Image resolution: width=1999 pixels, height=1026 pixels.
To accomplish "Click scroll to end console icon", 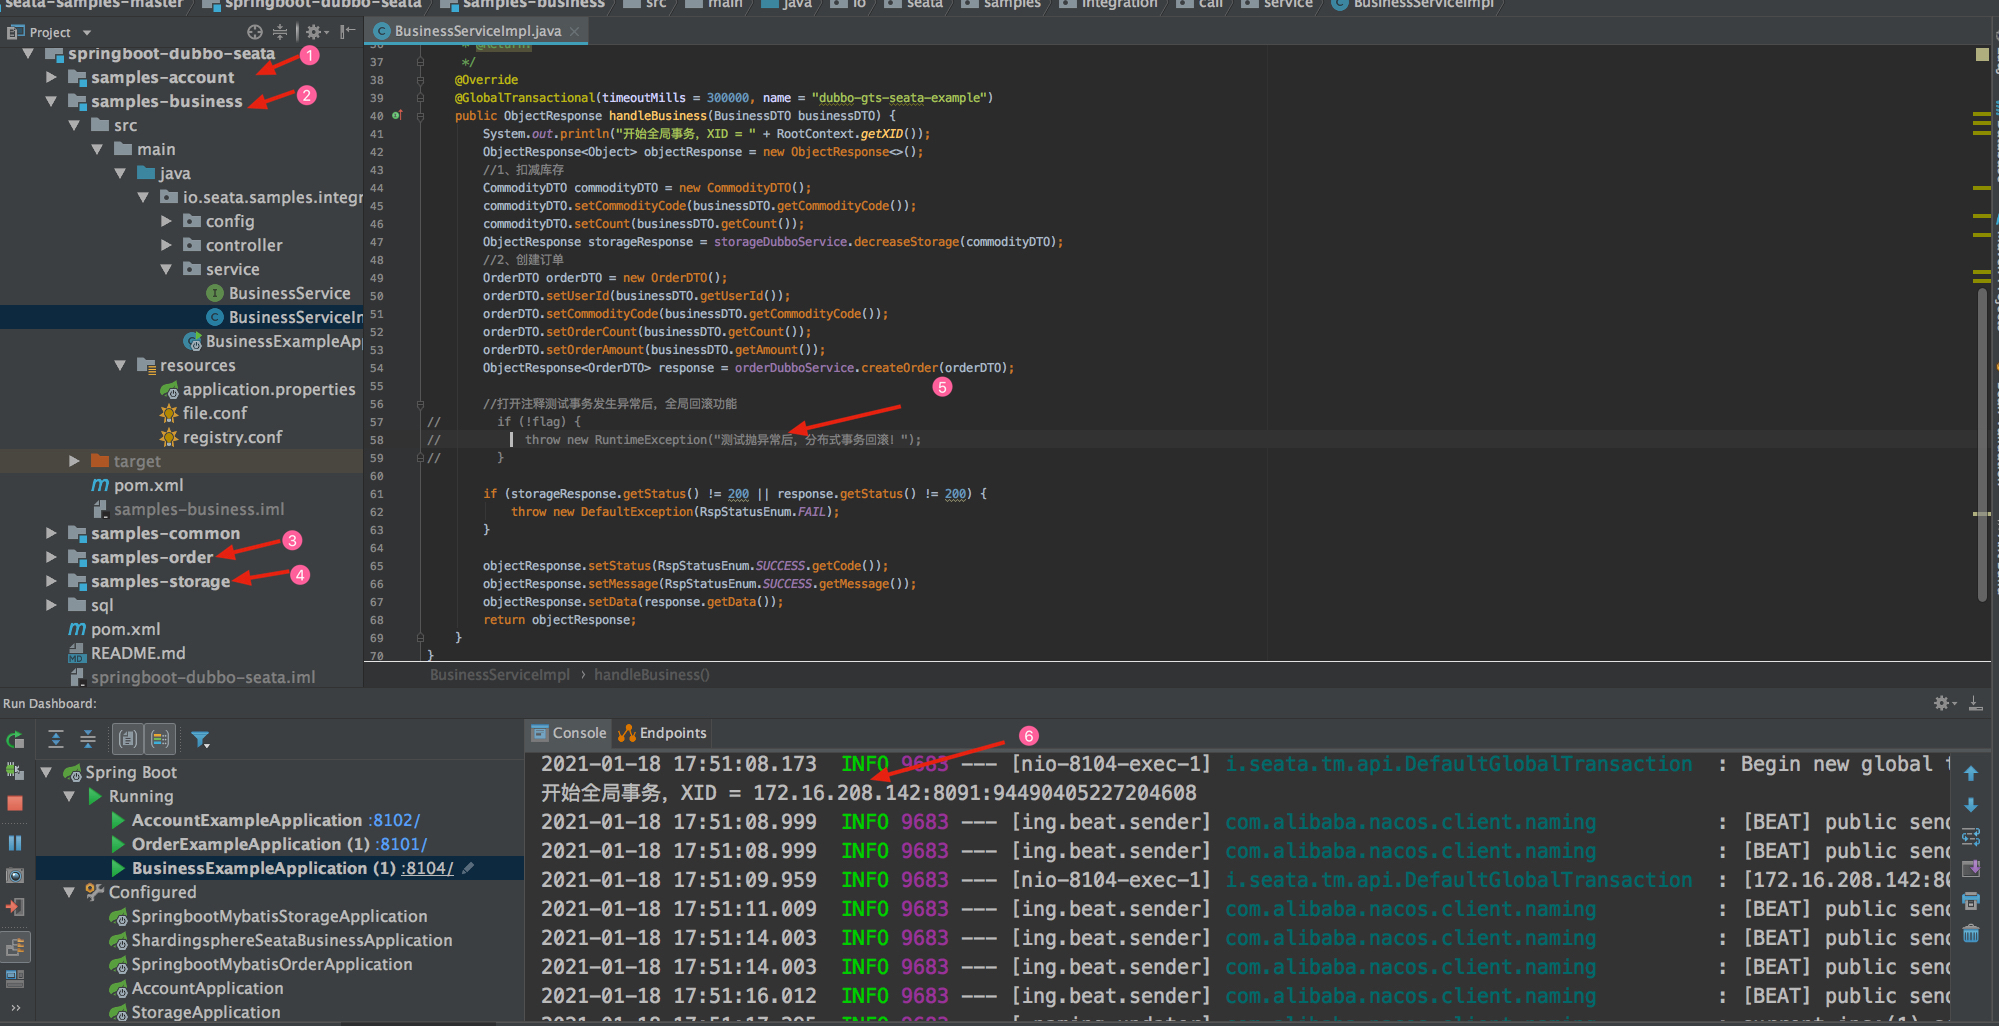I will (1970, 869).
